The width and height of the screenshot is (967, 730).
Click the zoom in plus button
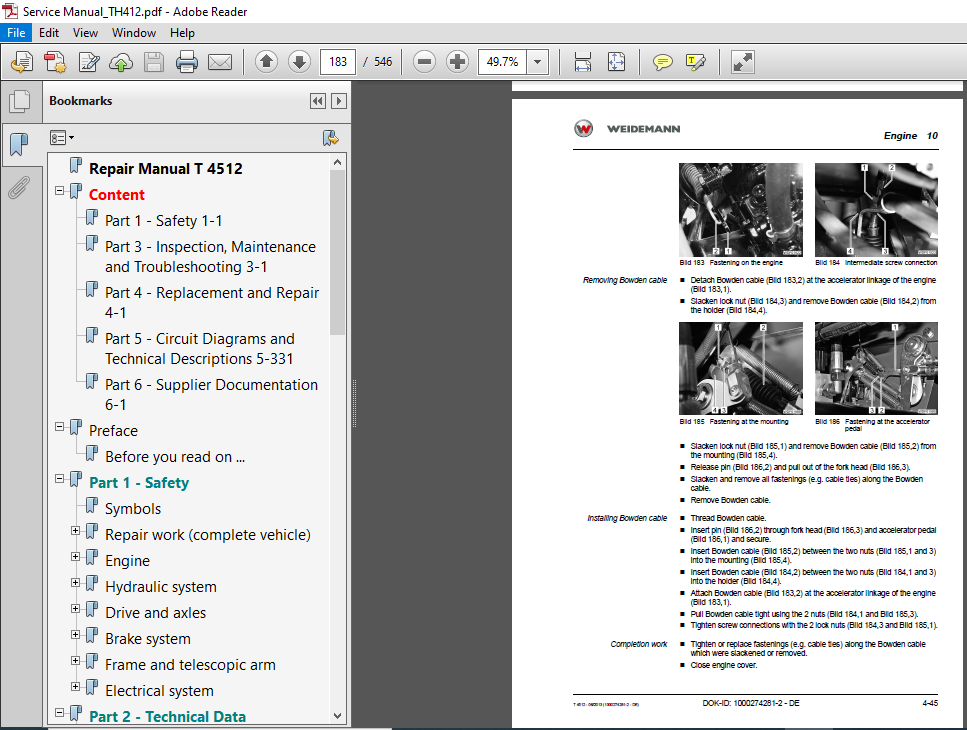(457, 62)
